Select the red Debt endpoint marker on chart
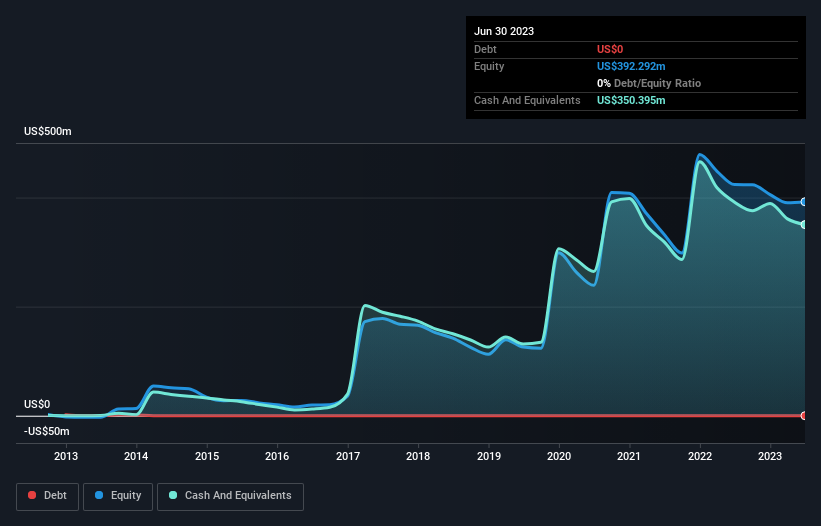The width and height of the screenshot is (821, 526). tap(804, 416)
